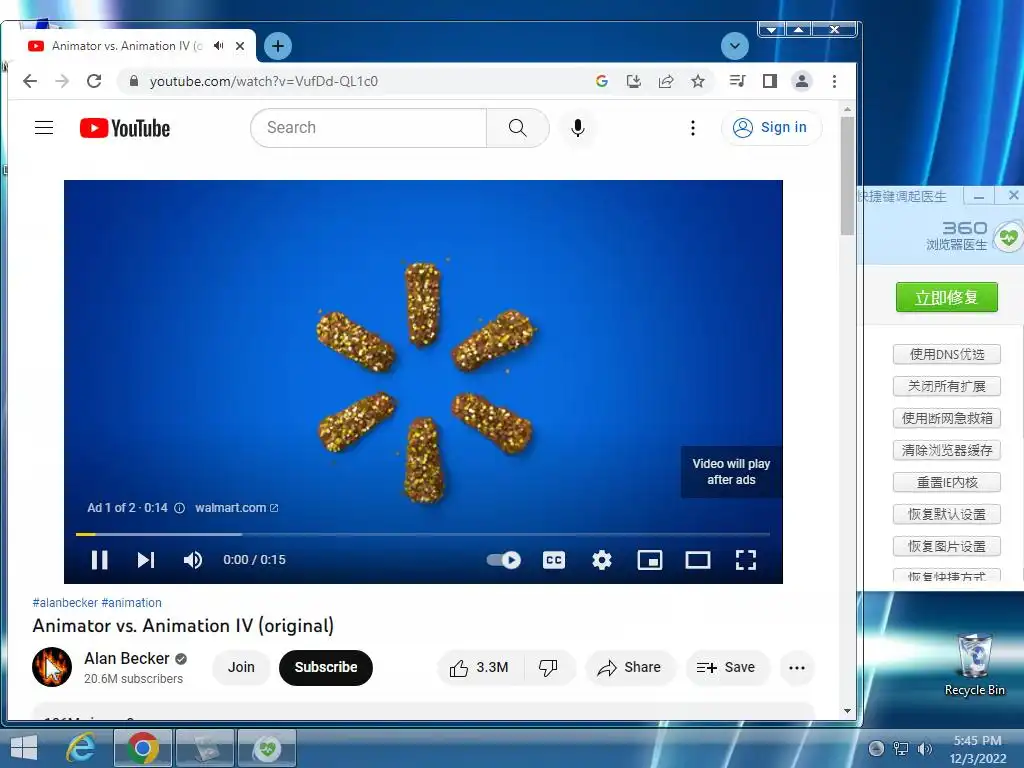Mute the video player volume icon
This screenshot has width=1024, height=768.
click(x=193, y=560)
